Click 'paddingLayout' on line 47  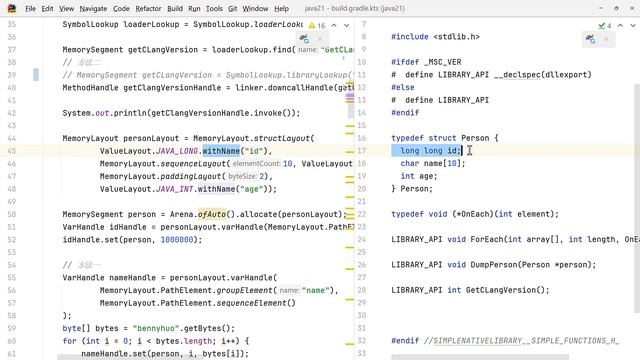tap(191, 176)
